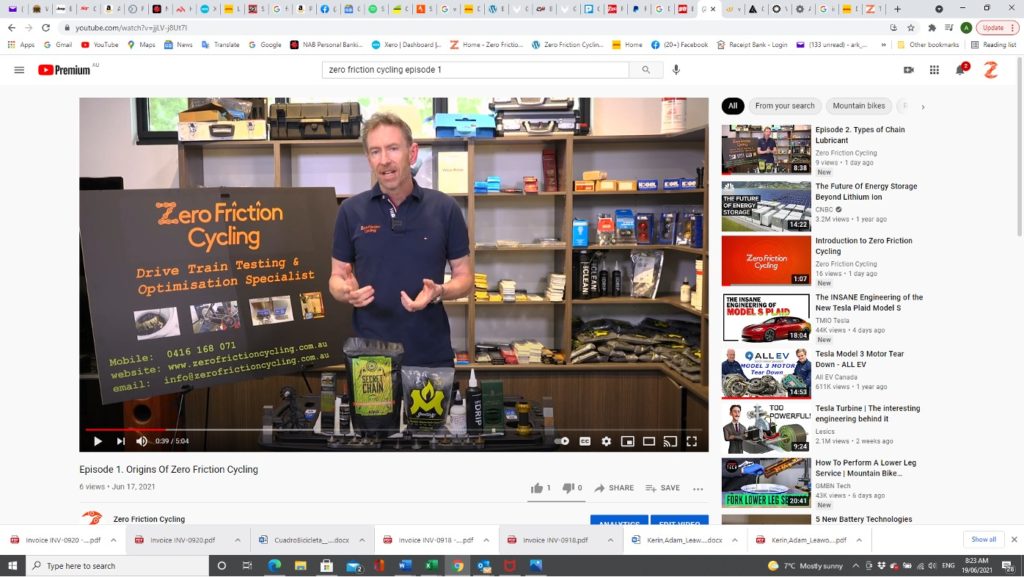1024x577 pixels.
Task: Skip to the next video in player
Action: coord(121,441)
